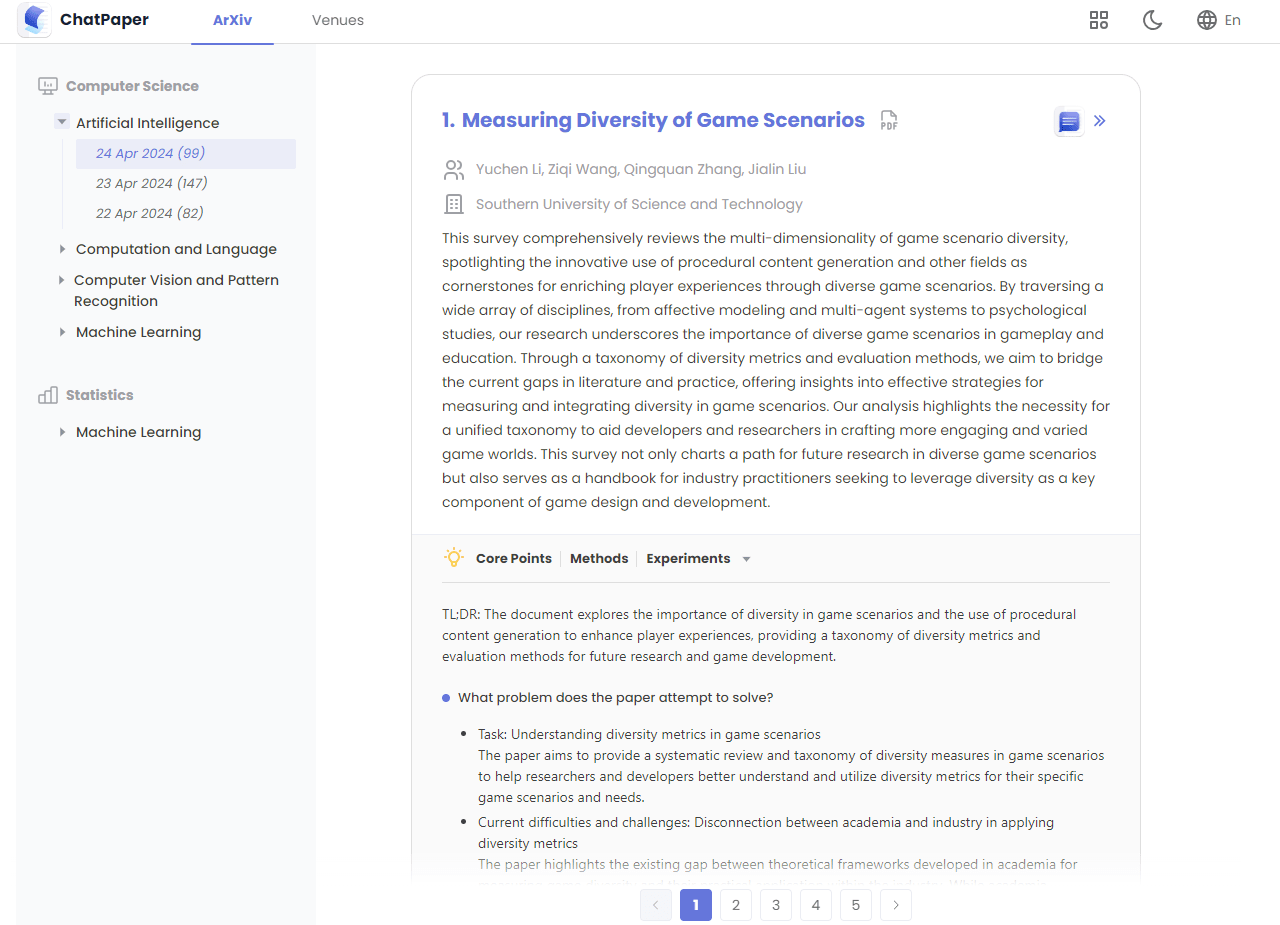Select the Core Points tab
This screenshot has width=1280, height=925.
[514, 559]
